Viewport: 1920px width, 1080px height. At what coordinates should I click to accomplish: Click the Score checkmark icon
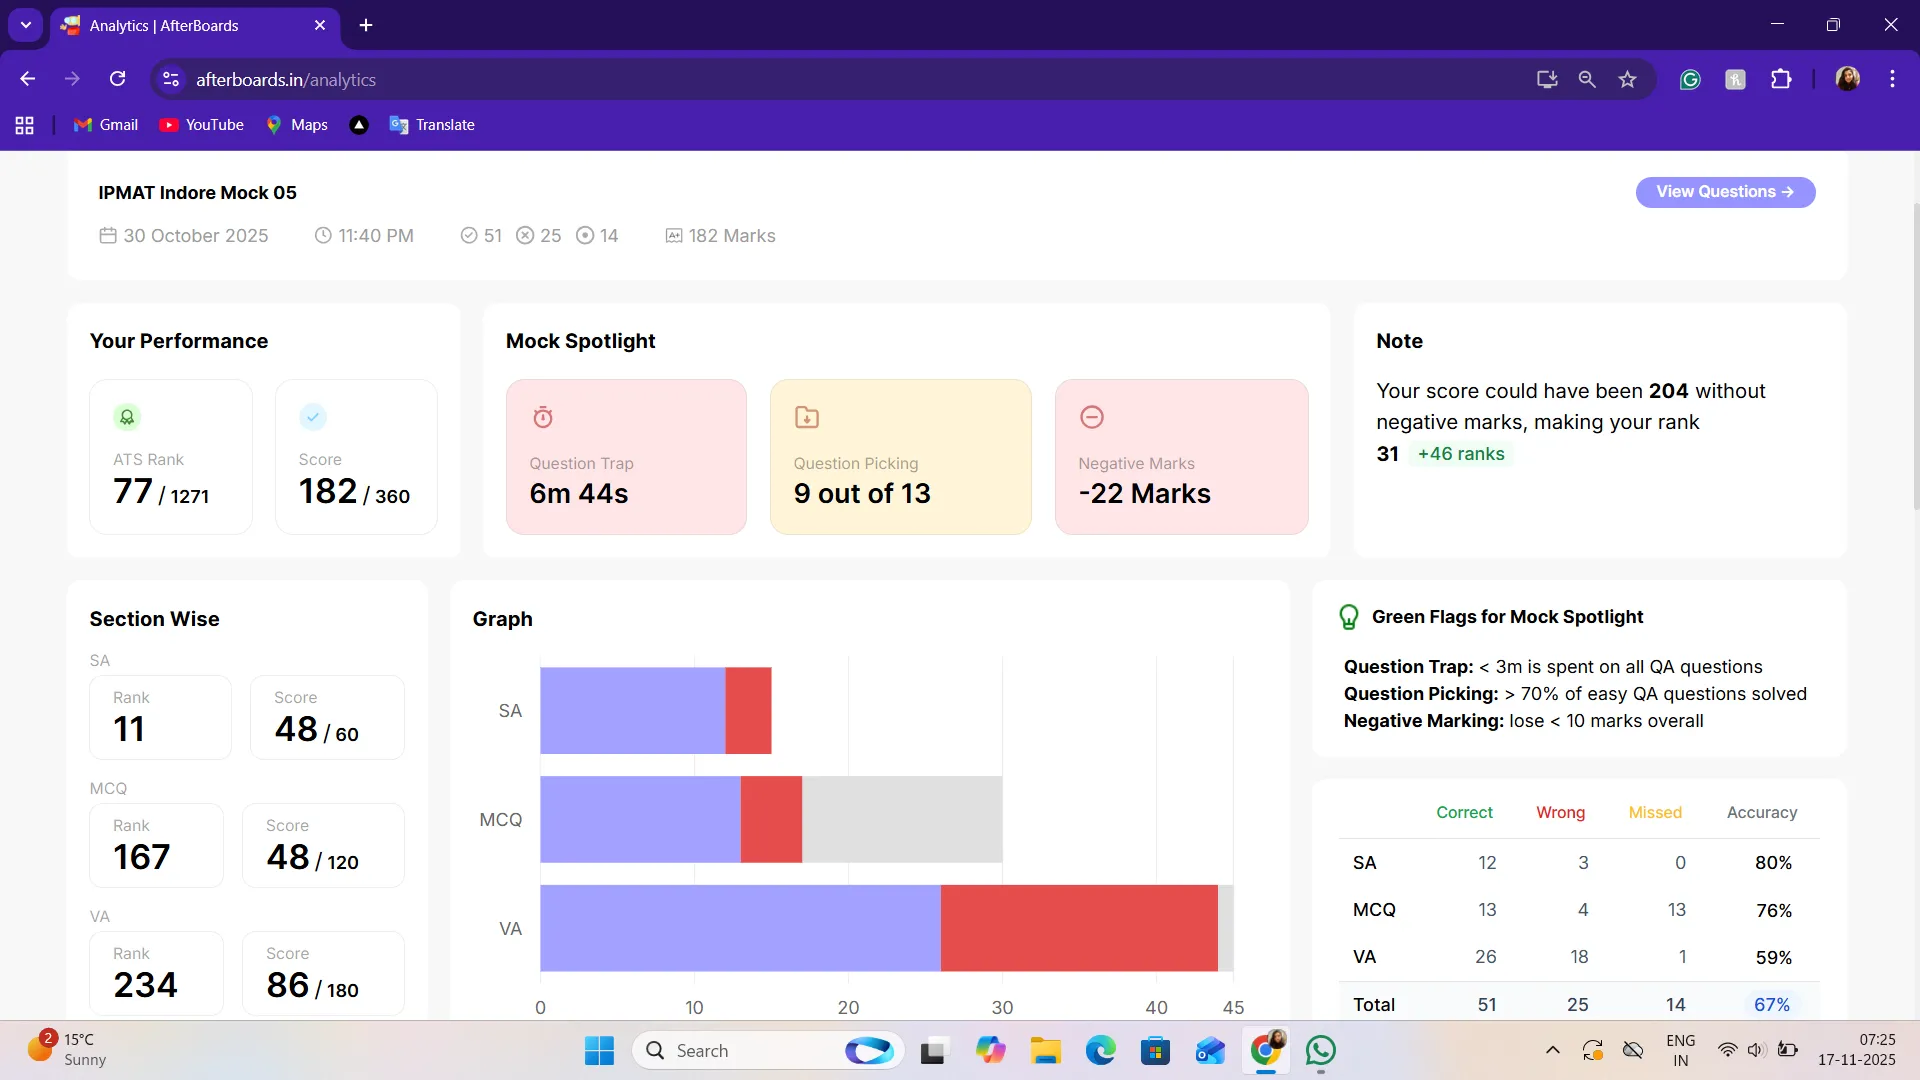313,417
